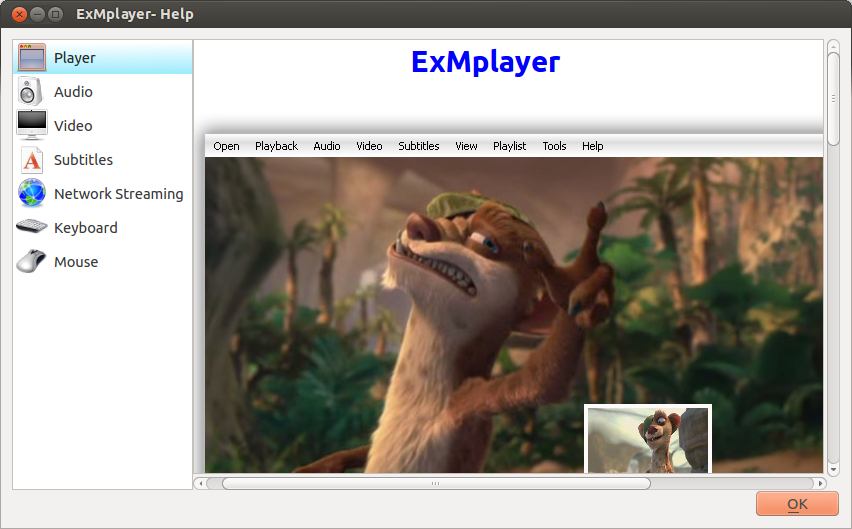Click Subtitles in the pictured menu bar

click(x=418, y=146)
